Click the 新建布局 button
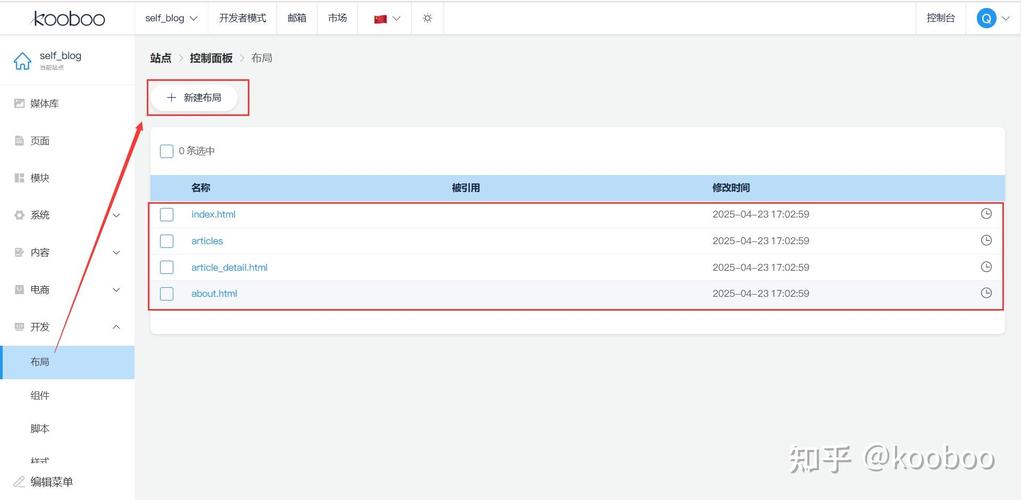This screenshot has height=500, width=1021. tap(195, 98)
